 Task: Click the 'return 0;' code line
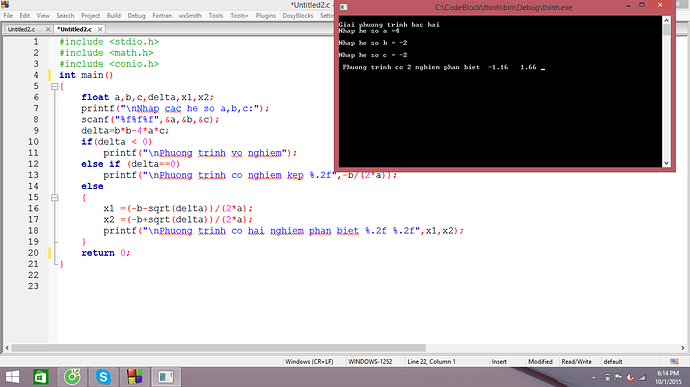[106, 253]
